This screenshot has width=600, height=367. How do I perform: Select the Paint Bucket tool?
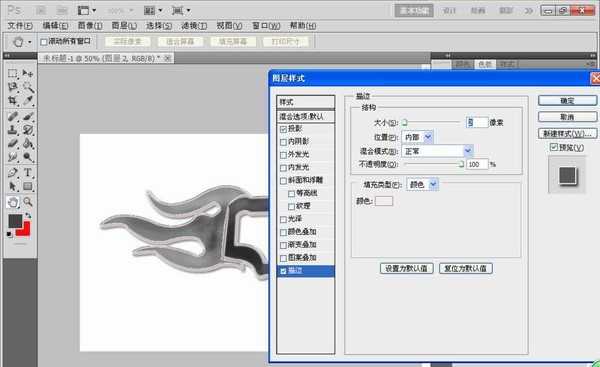pyautogui.click(x=28, y=144)
